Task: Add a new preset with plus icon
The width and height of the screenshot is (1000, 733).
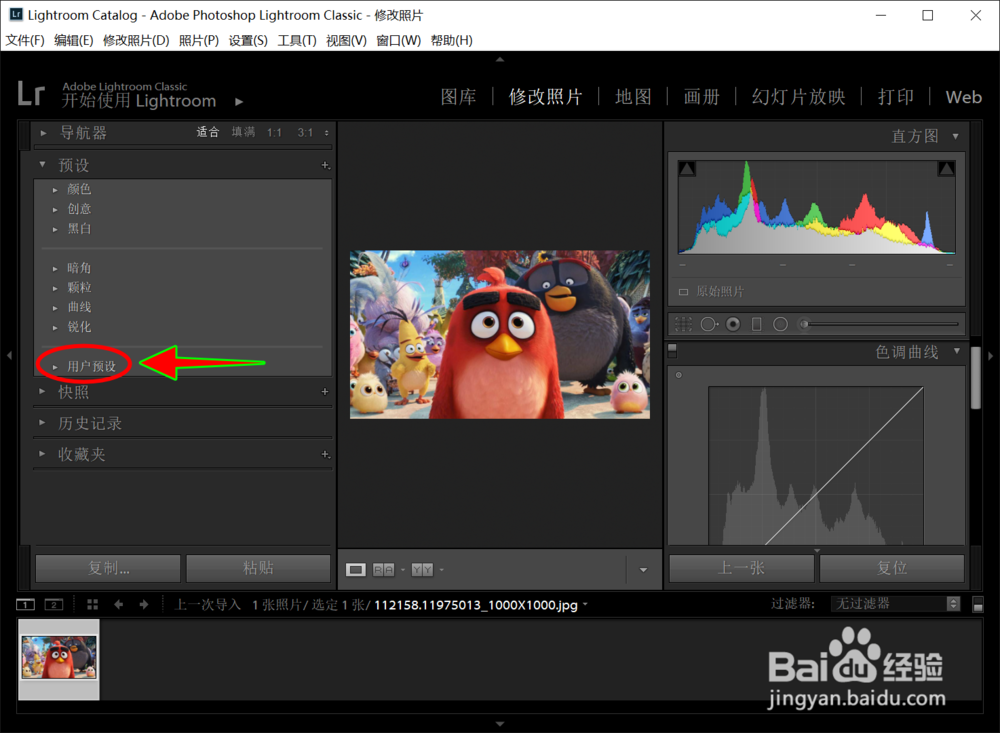Action: coord(325,165)
